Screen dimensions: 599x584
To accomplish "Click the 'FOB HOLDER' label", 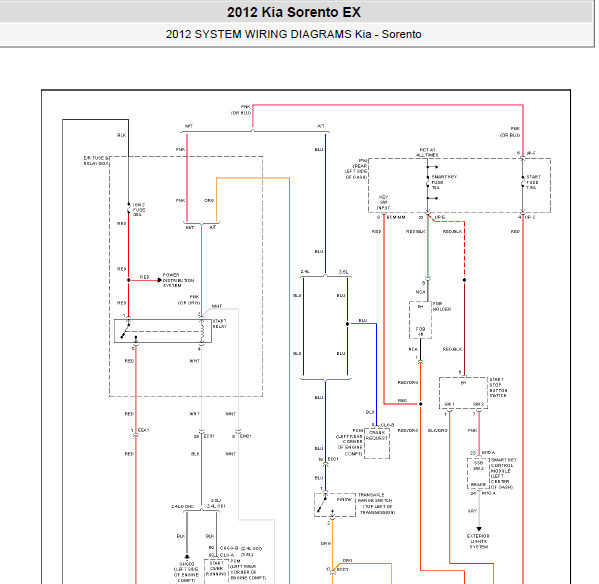I will coord(442,306).
